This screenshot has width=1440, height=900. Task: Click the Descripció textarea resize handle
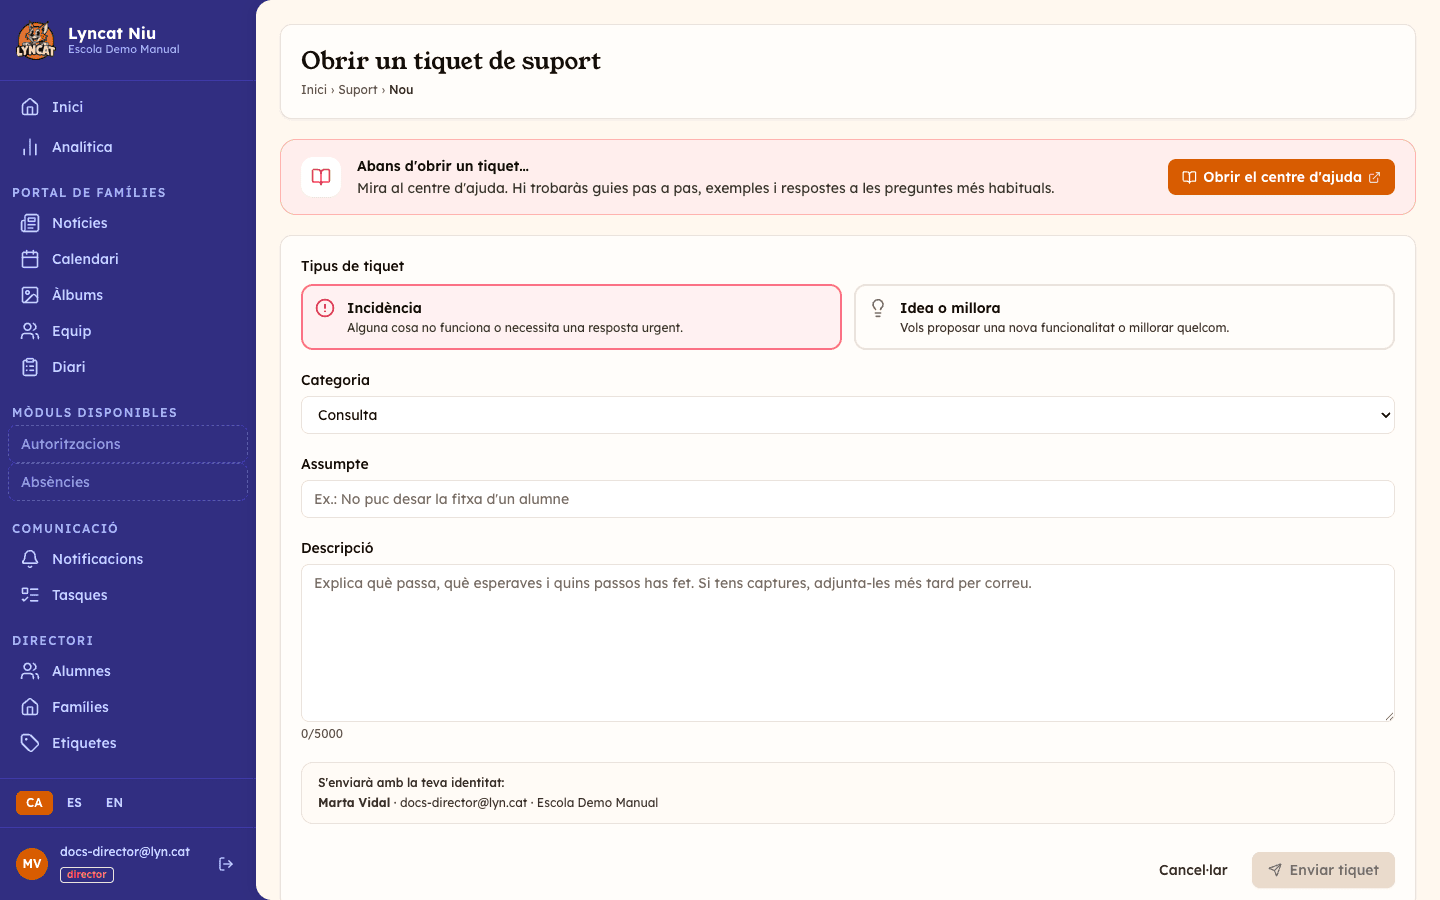point(1388,715)
